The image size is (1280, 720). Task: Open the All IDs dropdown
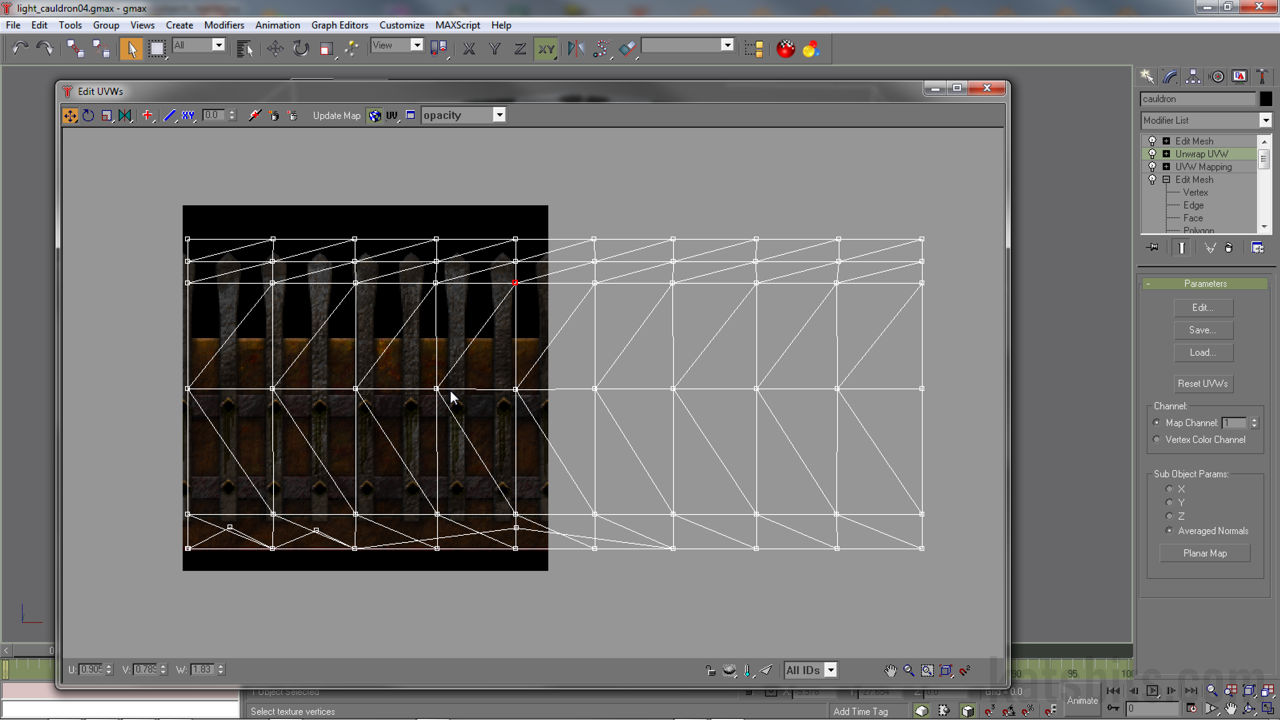(831, 670)
